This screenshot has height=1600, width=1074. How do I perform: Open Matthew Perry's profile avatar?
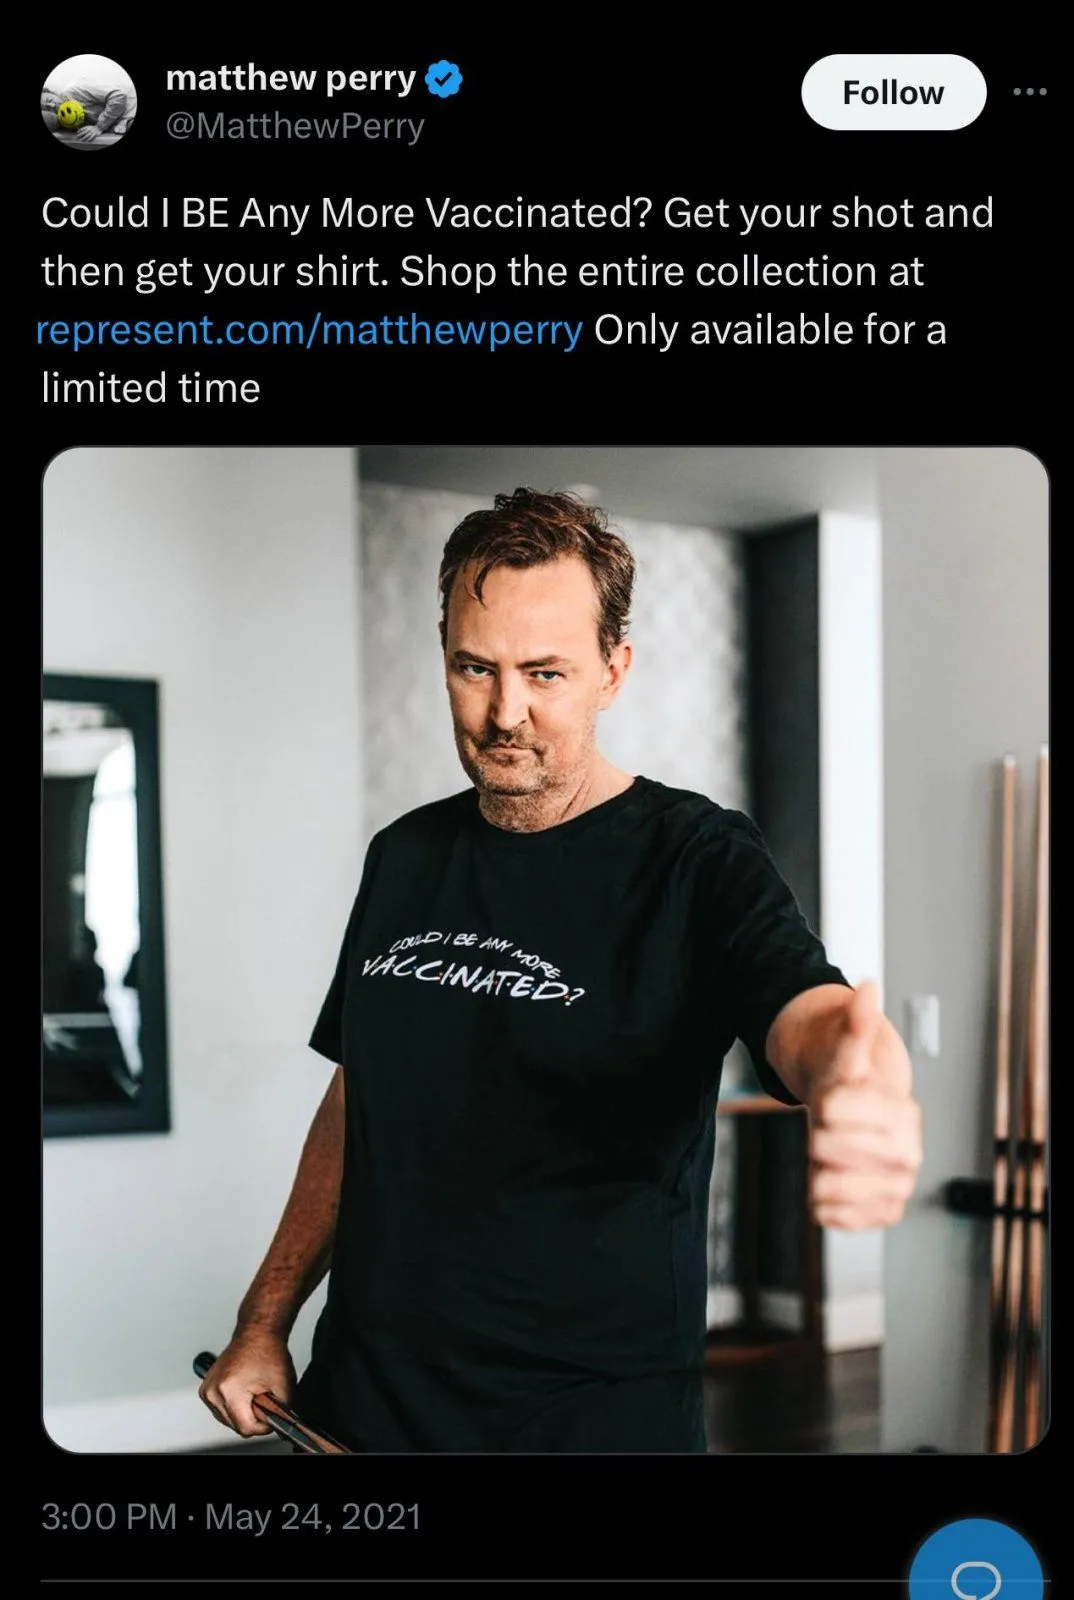(x=88, y=102)
